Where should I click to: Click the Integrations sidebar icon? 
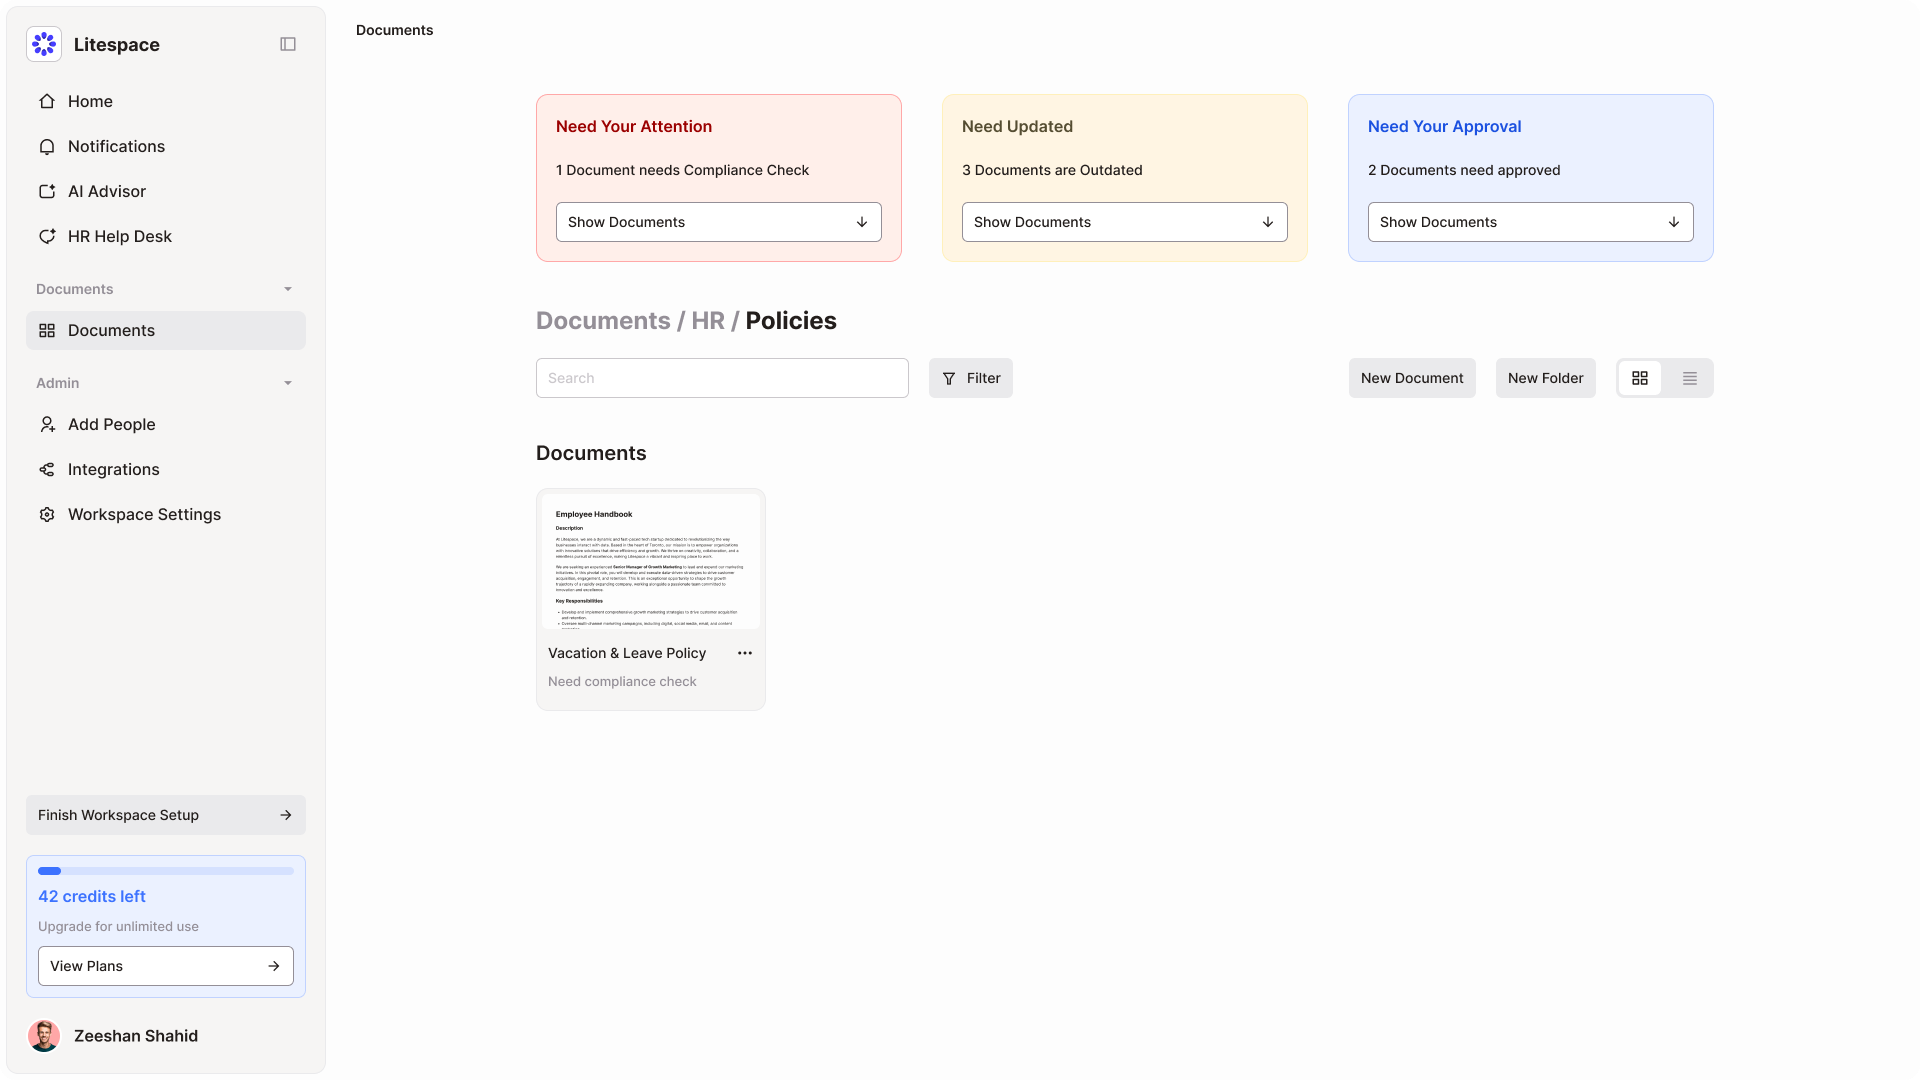47,470
